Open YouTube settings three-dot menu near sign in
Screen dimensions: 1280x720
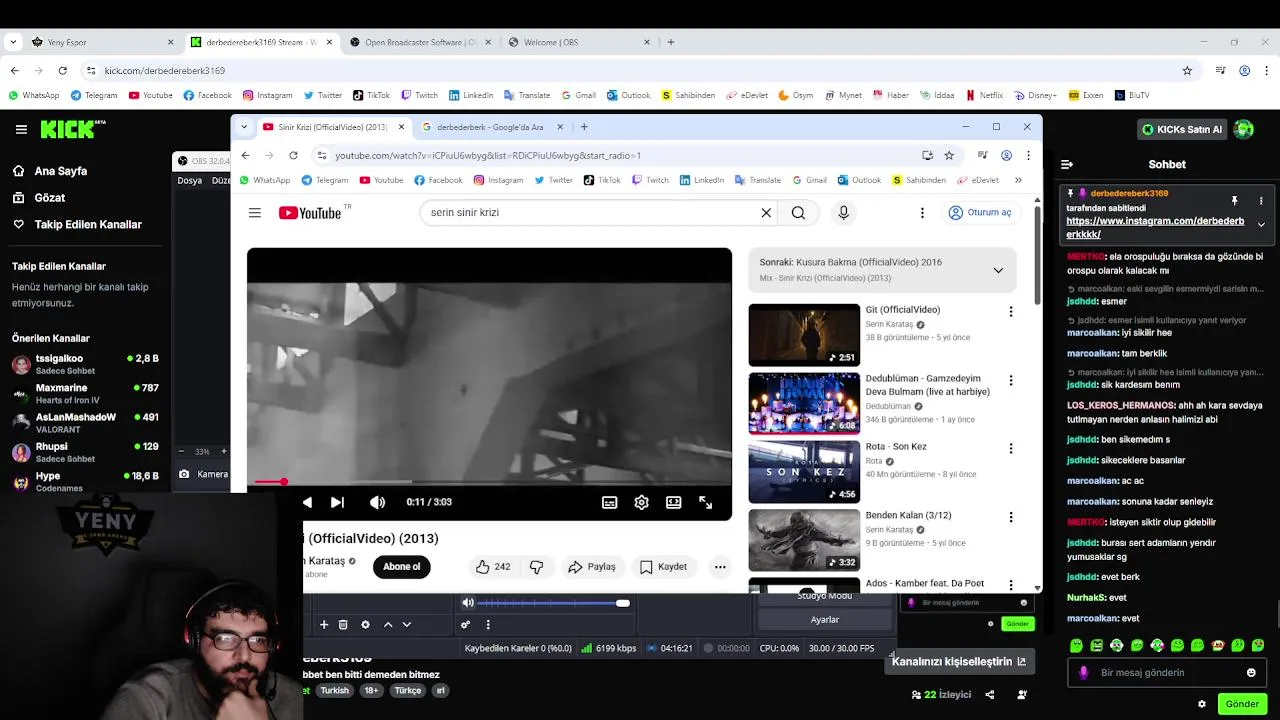tap(922, 212)
